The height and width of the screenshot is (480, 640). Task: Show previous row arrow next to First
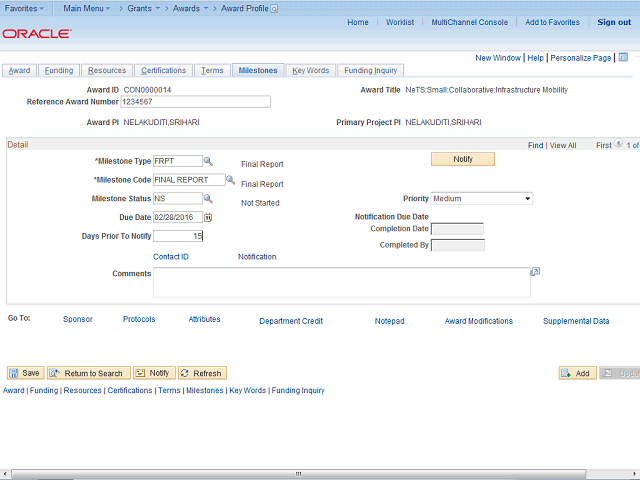point(618,143)
